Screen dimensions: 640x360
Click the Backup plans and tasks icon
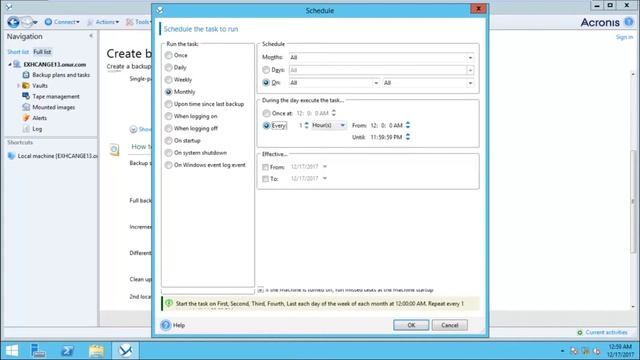(x=26, y=75)
